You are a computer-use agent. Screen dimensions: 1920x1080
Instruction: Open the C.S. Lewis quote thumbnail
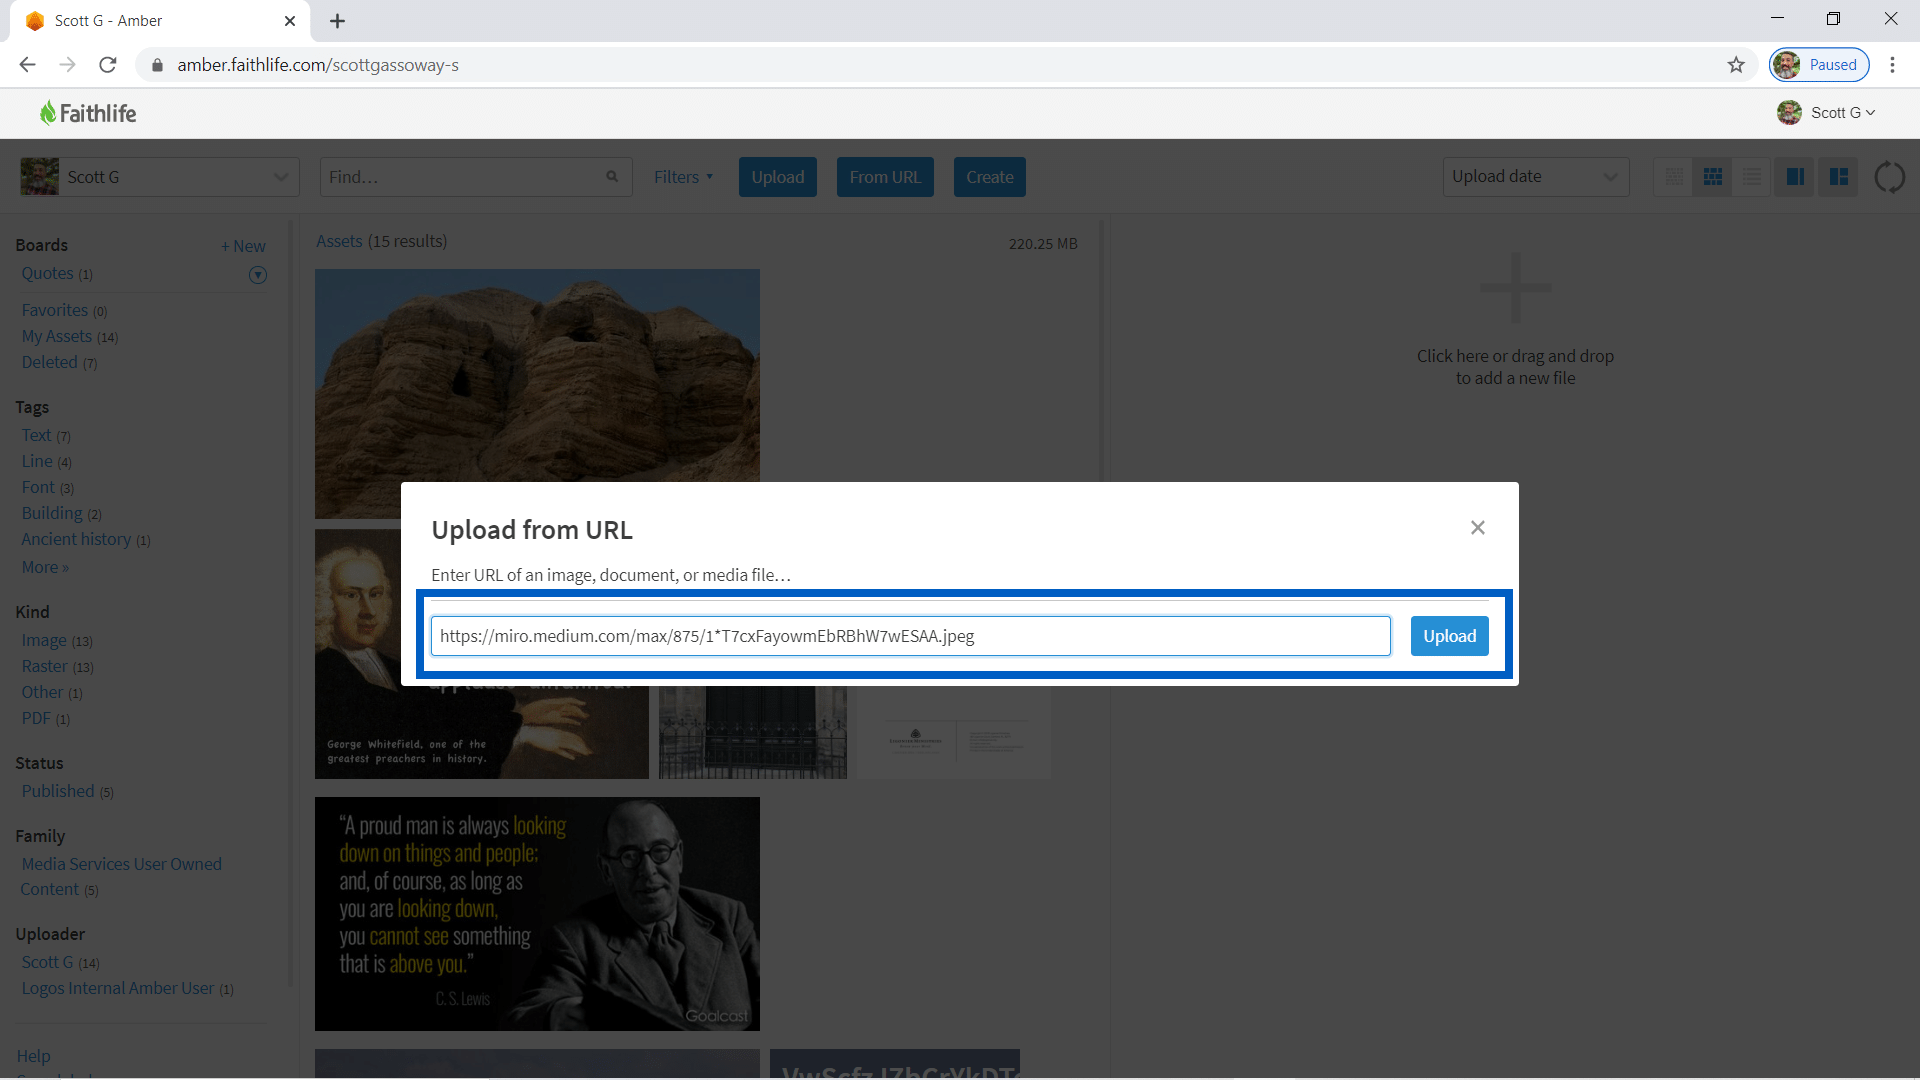coord(537,914)
